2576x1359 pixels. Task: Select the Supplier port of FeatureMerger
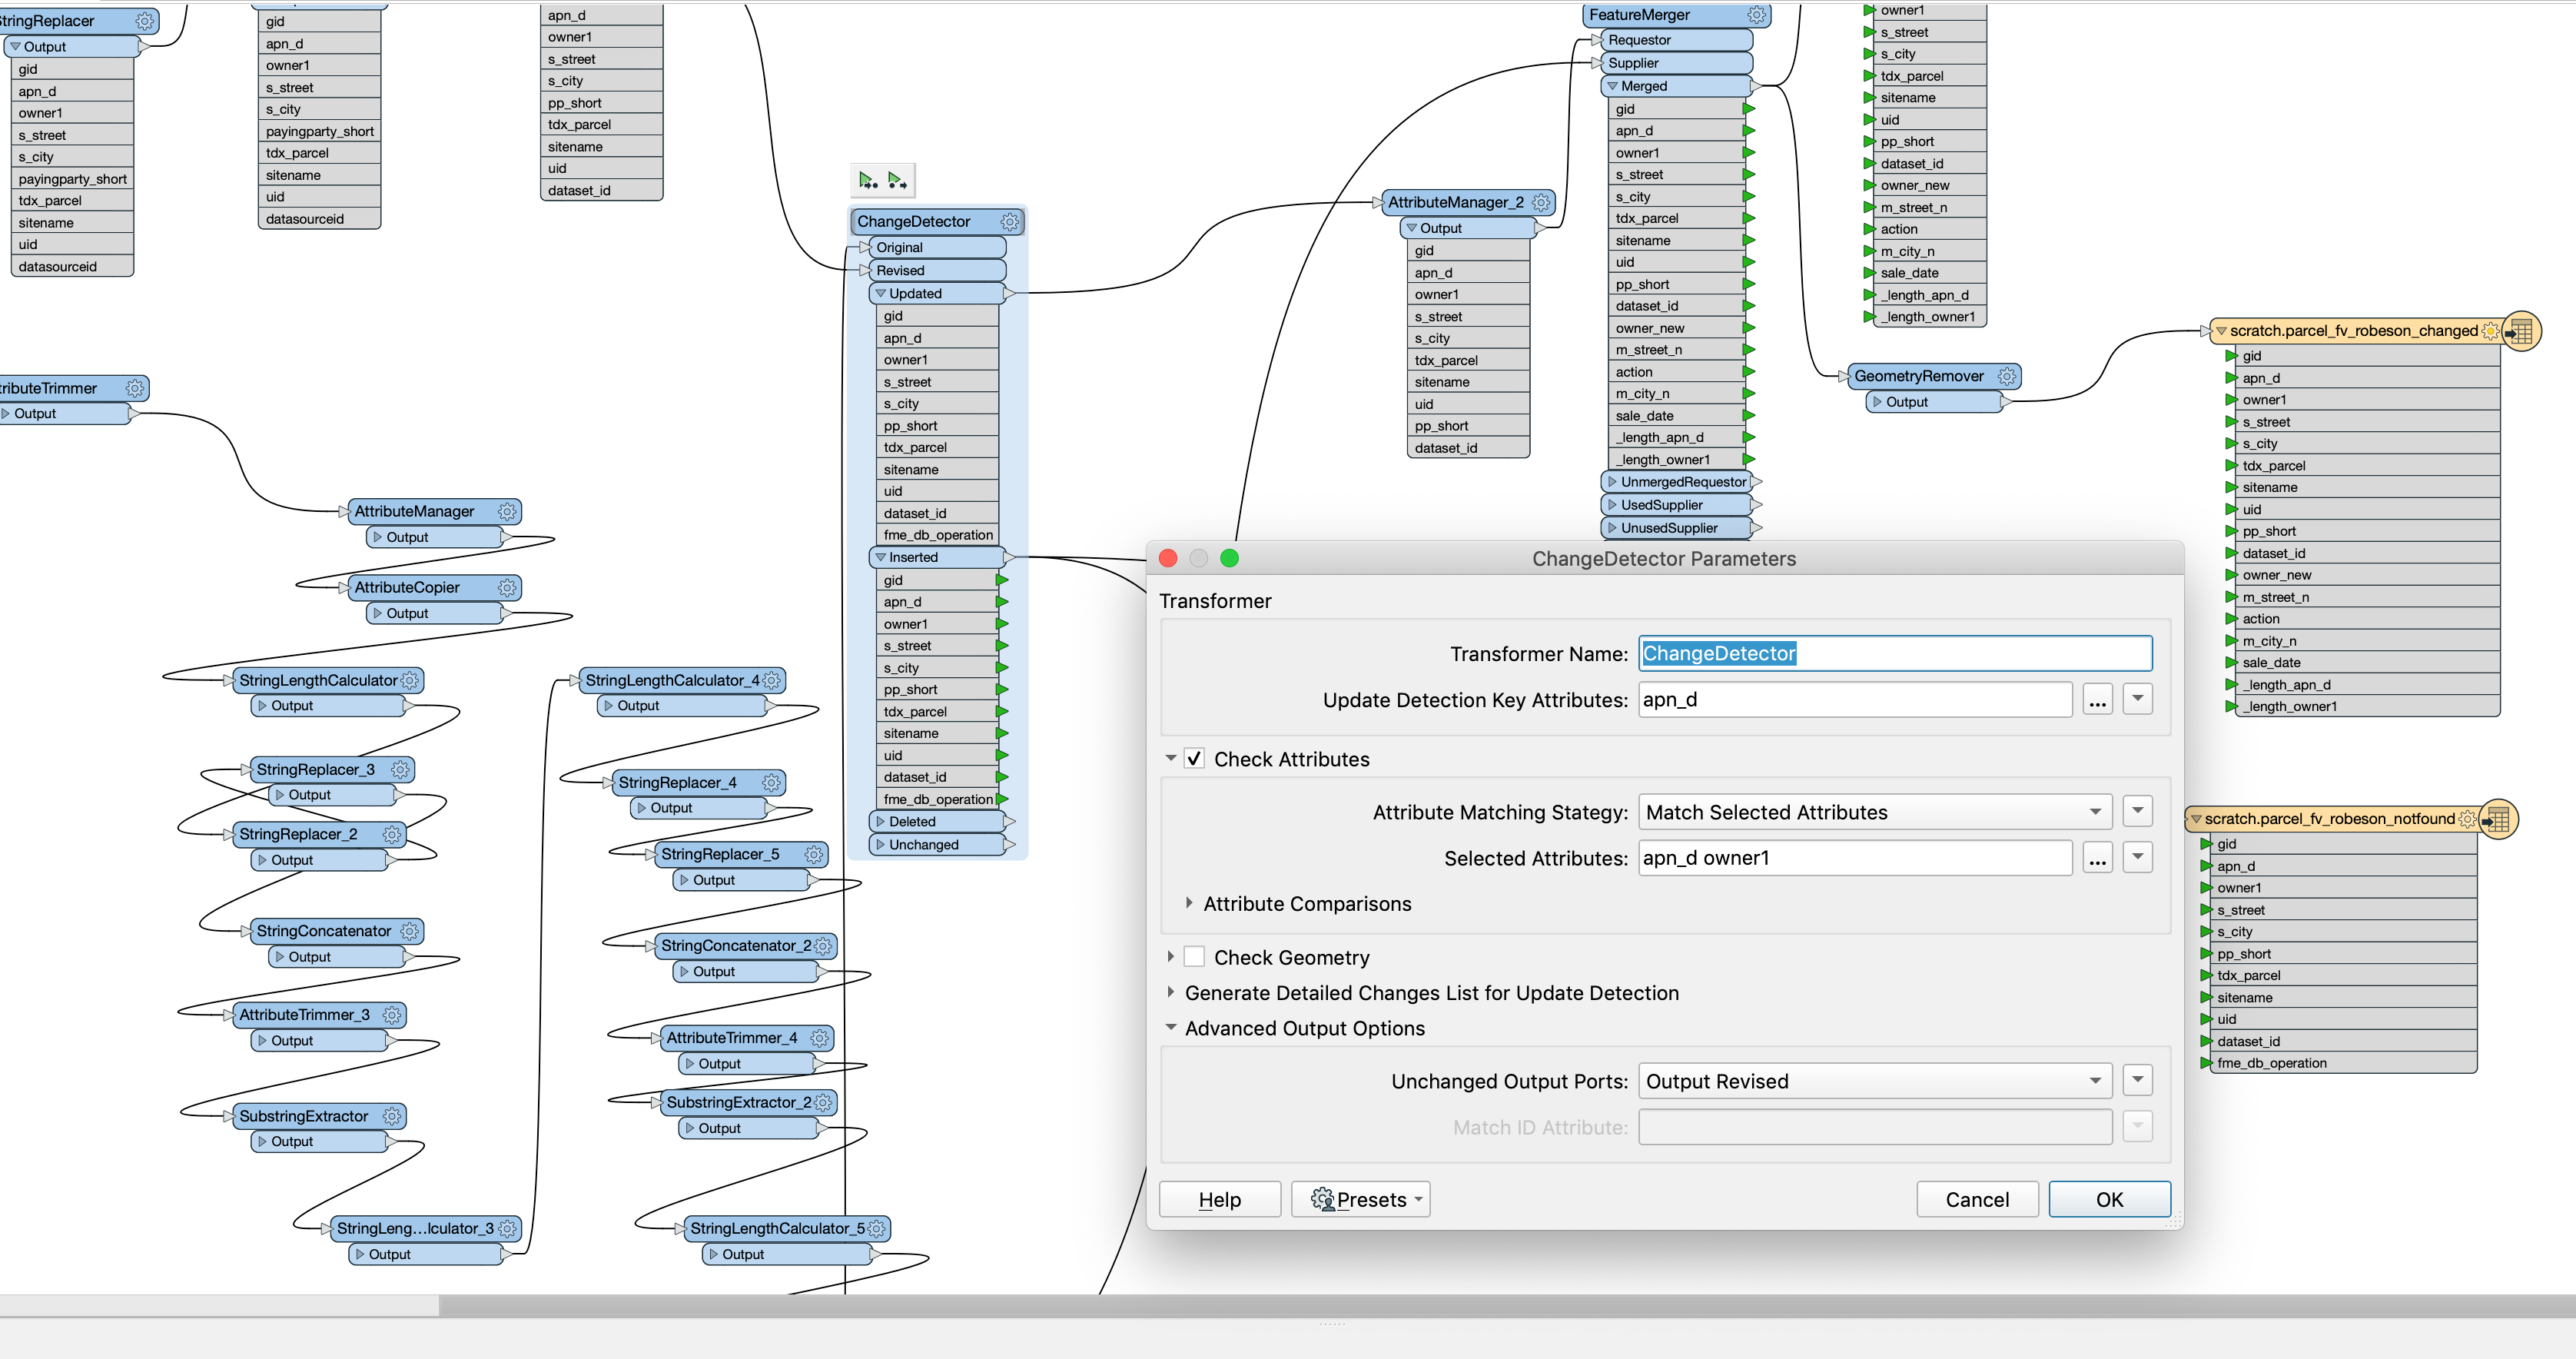tap(1676, 63)
